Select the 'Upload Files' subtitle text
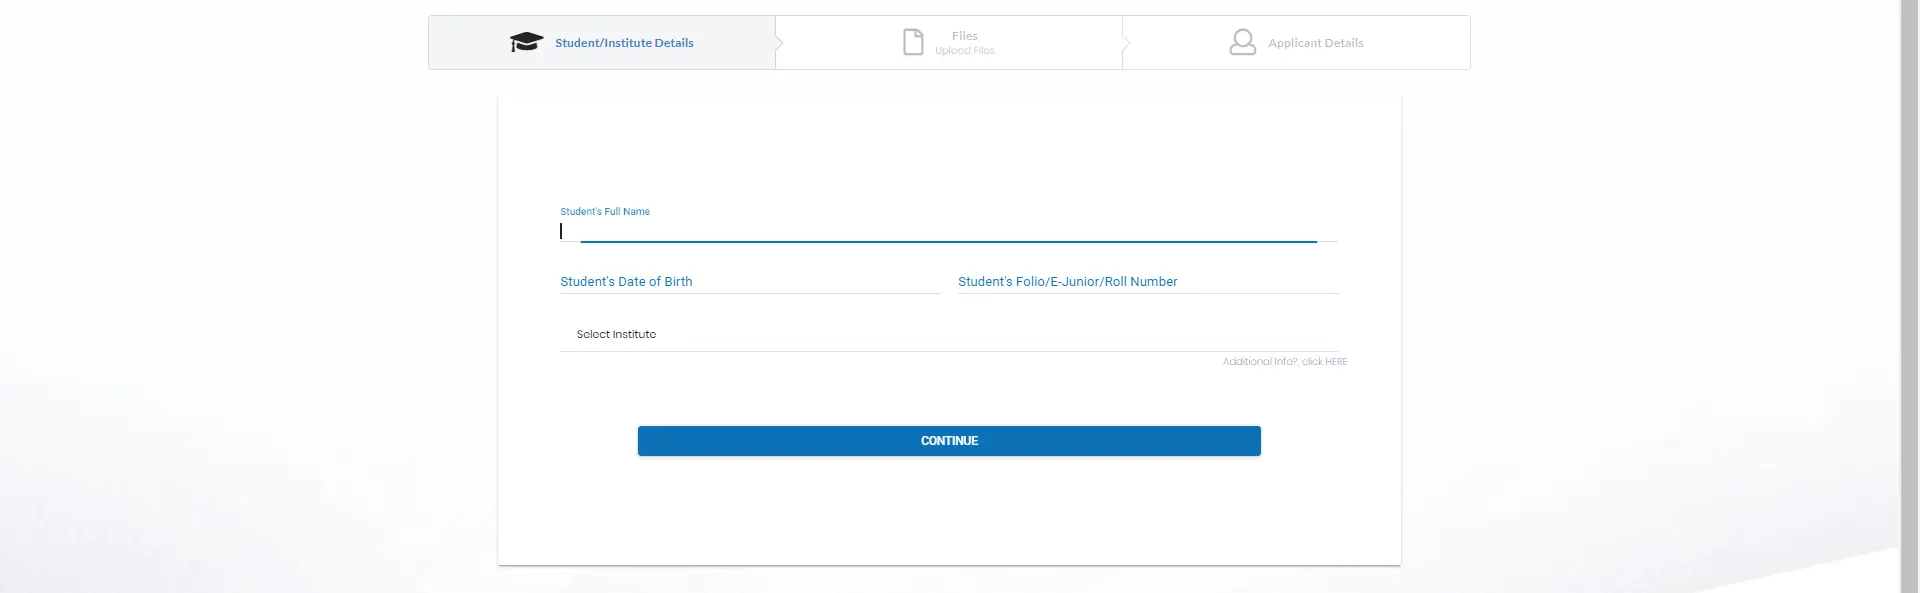The width and height of the screenshot is (1920, 593). click(x=965, y=51)
